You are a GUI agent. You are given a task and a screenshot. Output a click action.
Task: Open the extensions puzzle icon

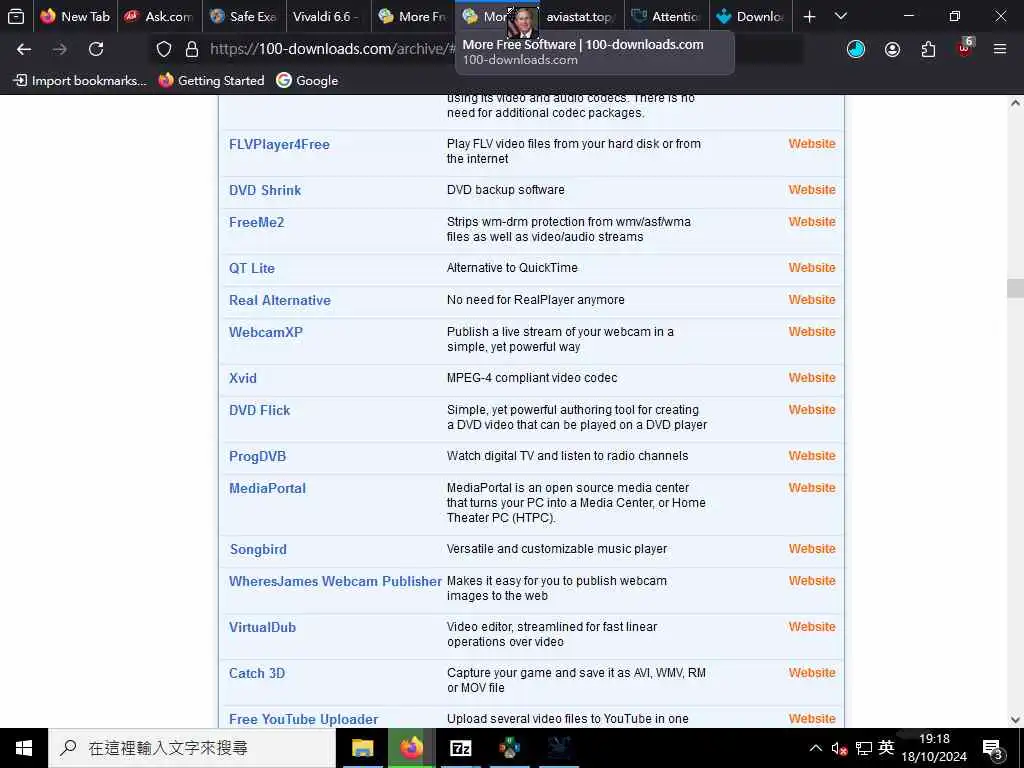(928, 49)
